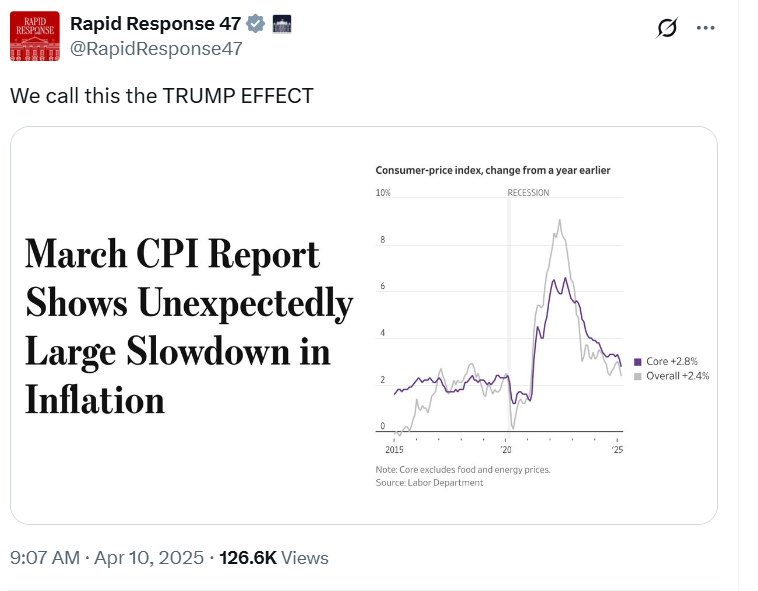
Task: Click 'Source: Labor Department' text below chart
Action: click(x=429, y=483)
